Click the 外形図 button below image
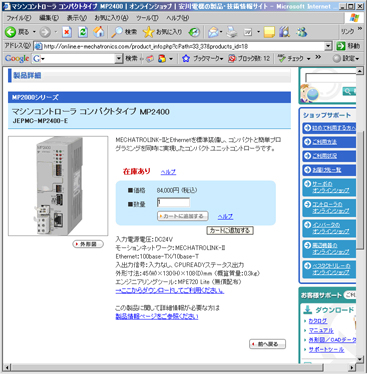367x374 pixels. [88, 244]
